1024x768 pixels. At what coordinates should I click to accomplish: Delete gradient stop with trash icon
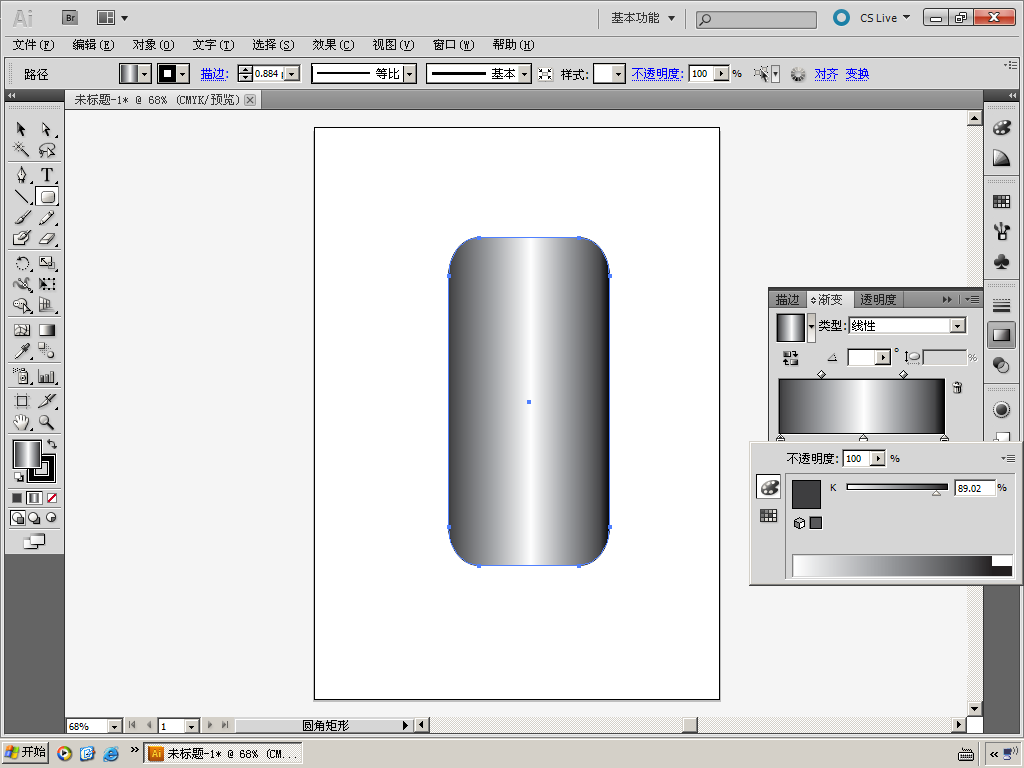click(957, 387)
